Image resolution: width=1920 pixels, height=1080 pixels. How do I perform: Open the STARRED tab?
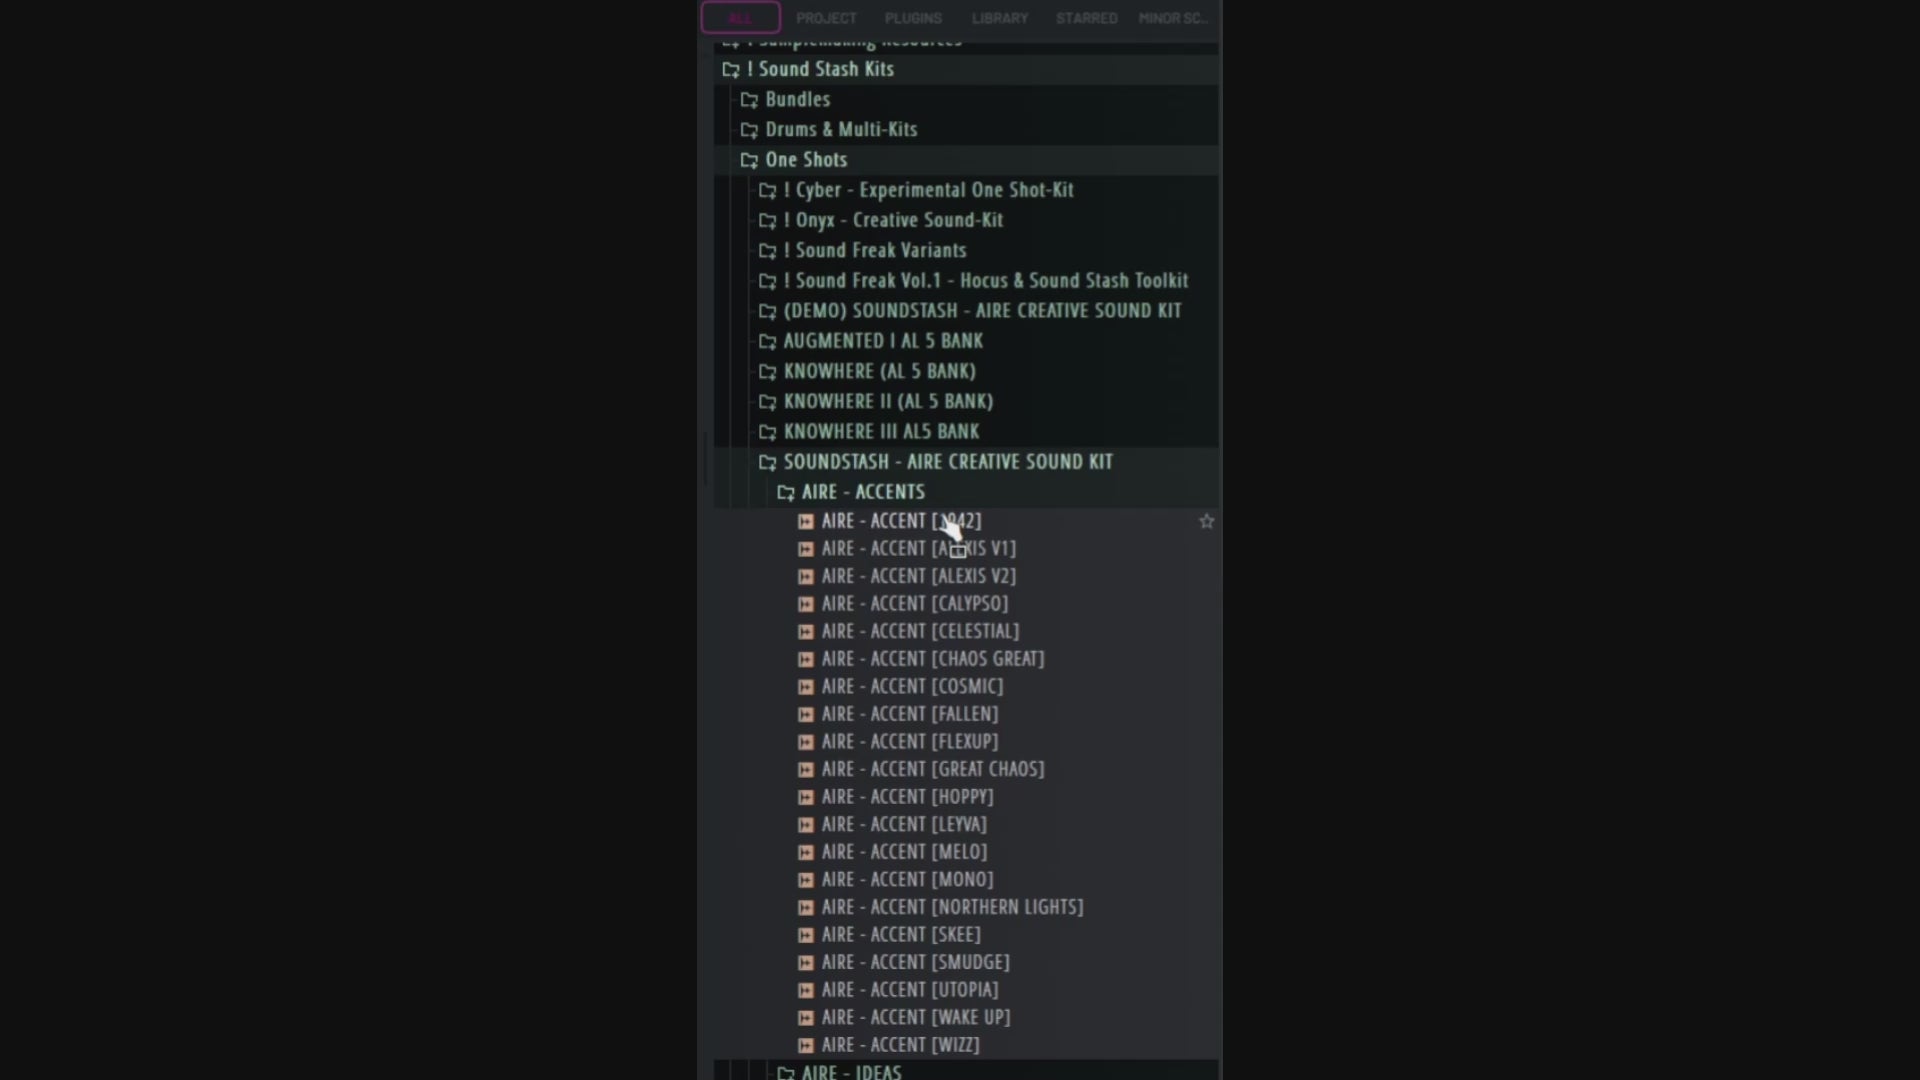(1086, 18)
